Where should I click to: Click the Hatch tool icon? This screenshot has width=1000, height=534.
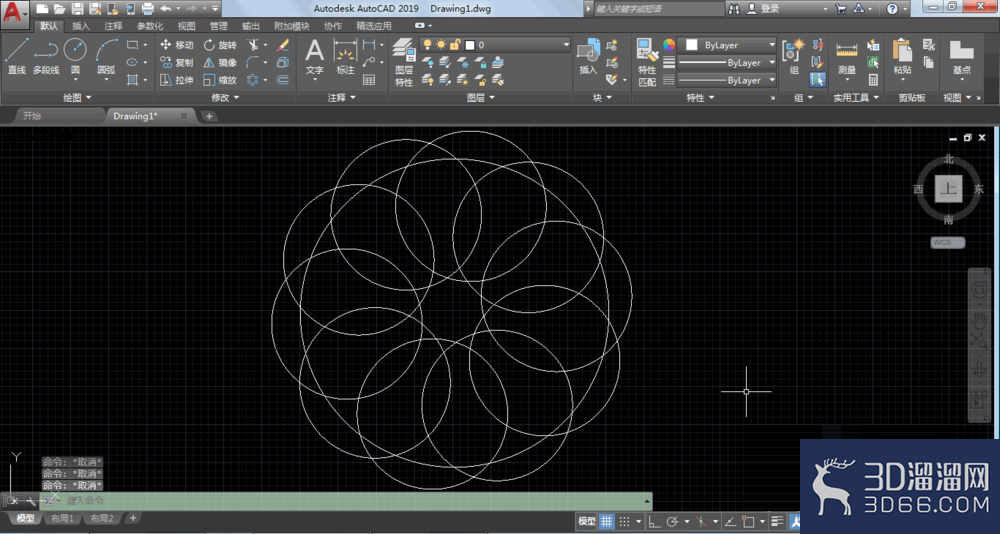[132, 80]
